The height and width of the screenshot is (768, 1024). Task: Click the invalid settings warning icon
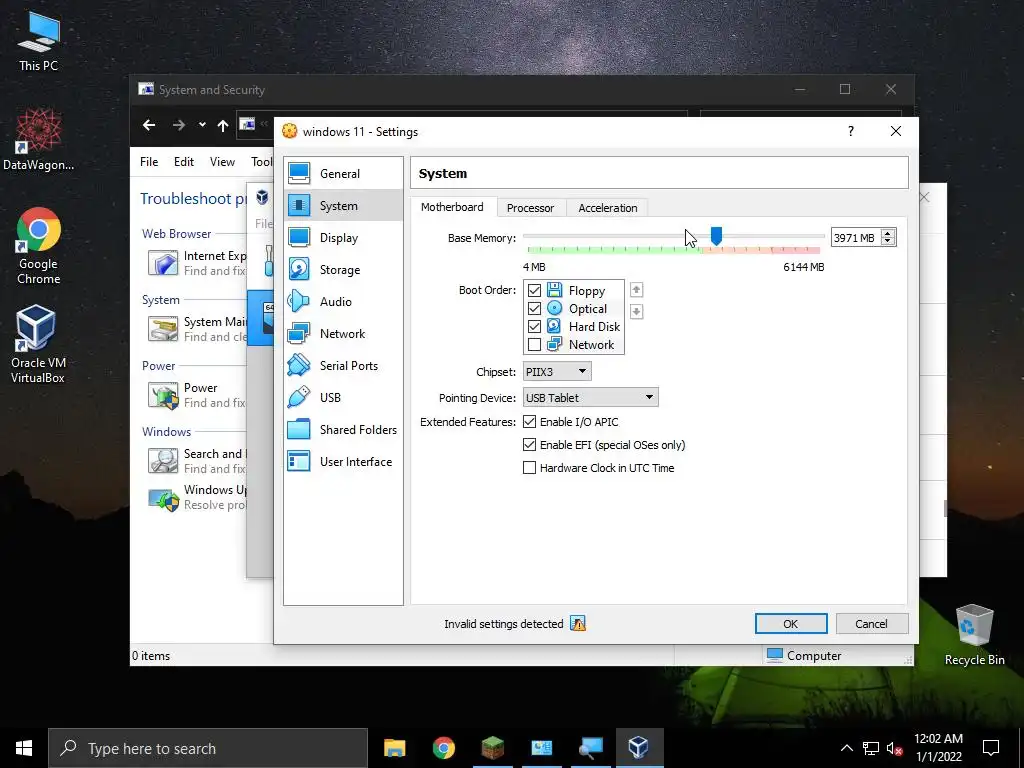point(578,624)
